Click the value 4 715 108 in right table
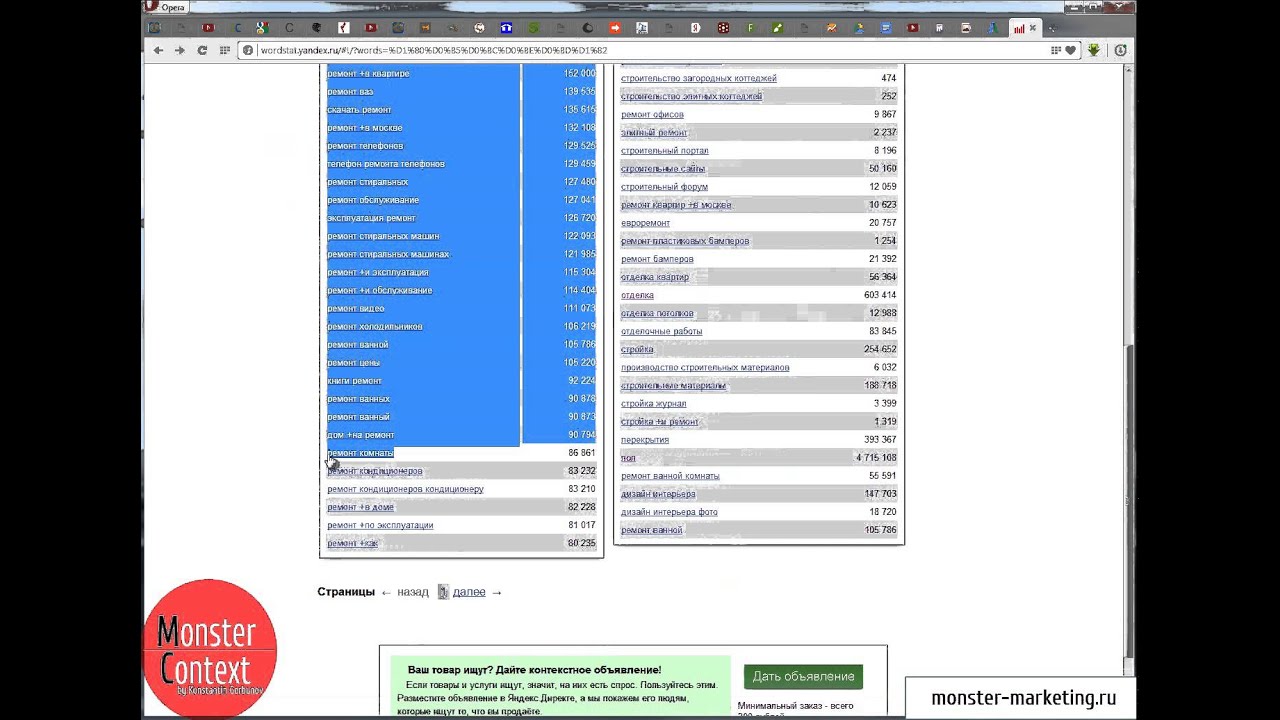This screenshot has height=720, width=1280. coord(875,457)
